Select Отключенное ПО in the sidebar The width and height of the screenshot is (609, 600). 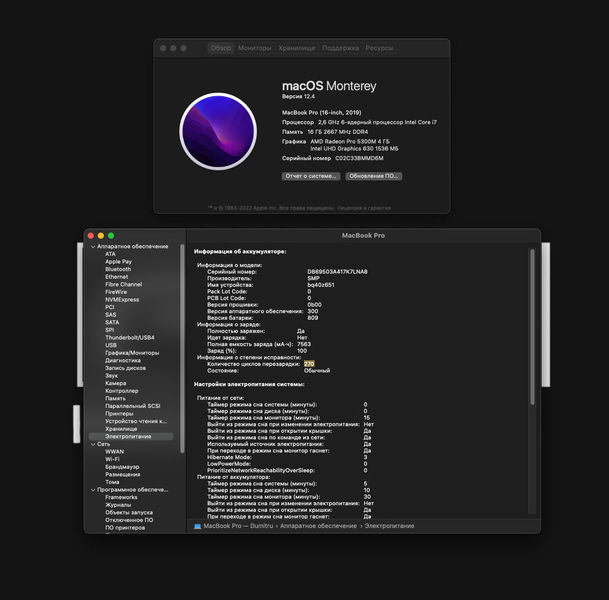pyautogui.click(x=129, y=520)
